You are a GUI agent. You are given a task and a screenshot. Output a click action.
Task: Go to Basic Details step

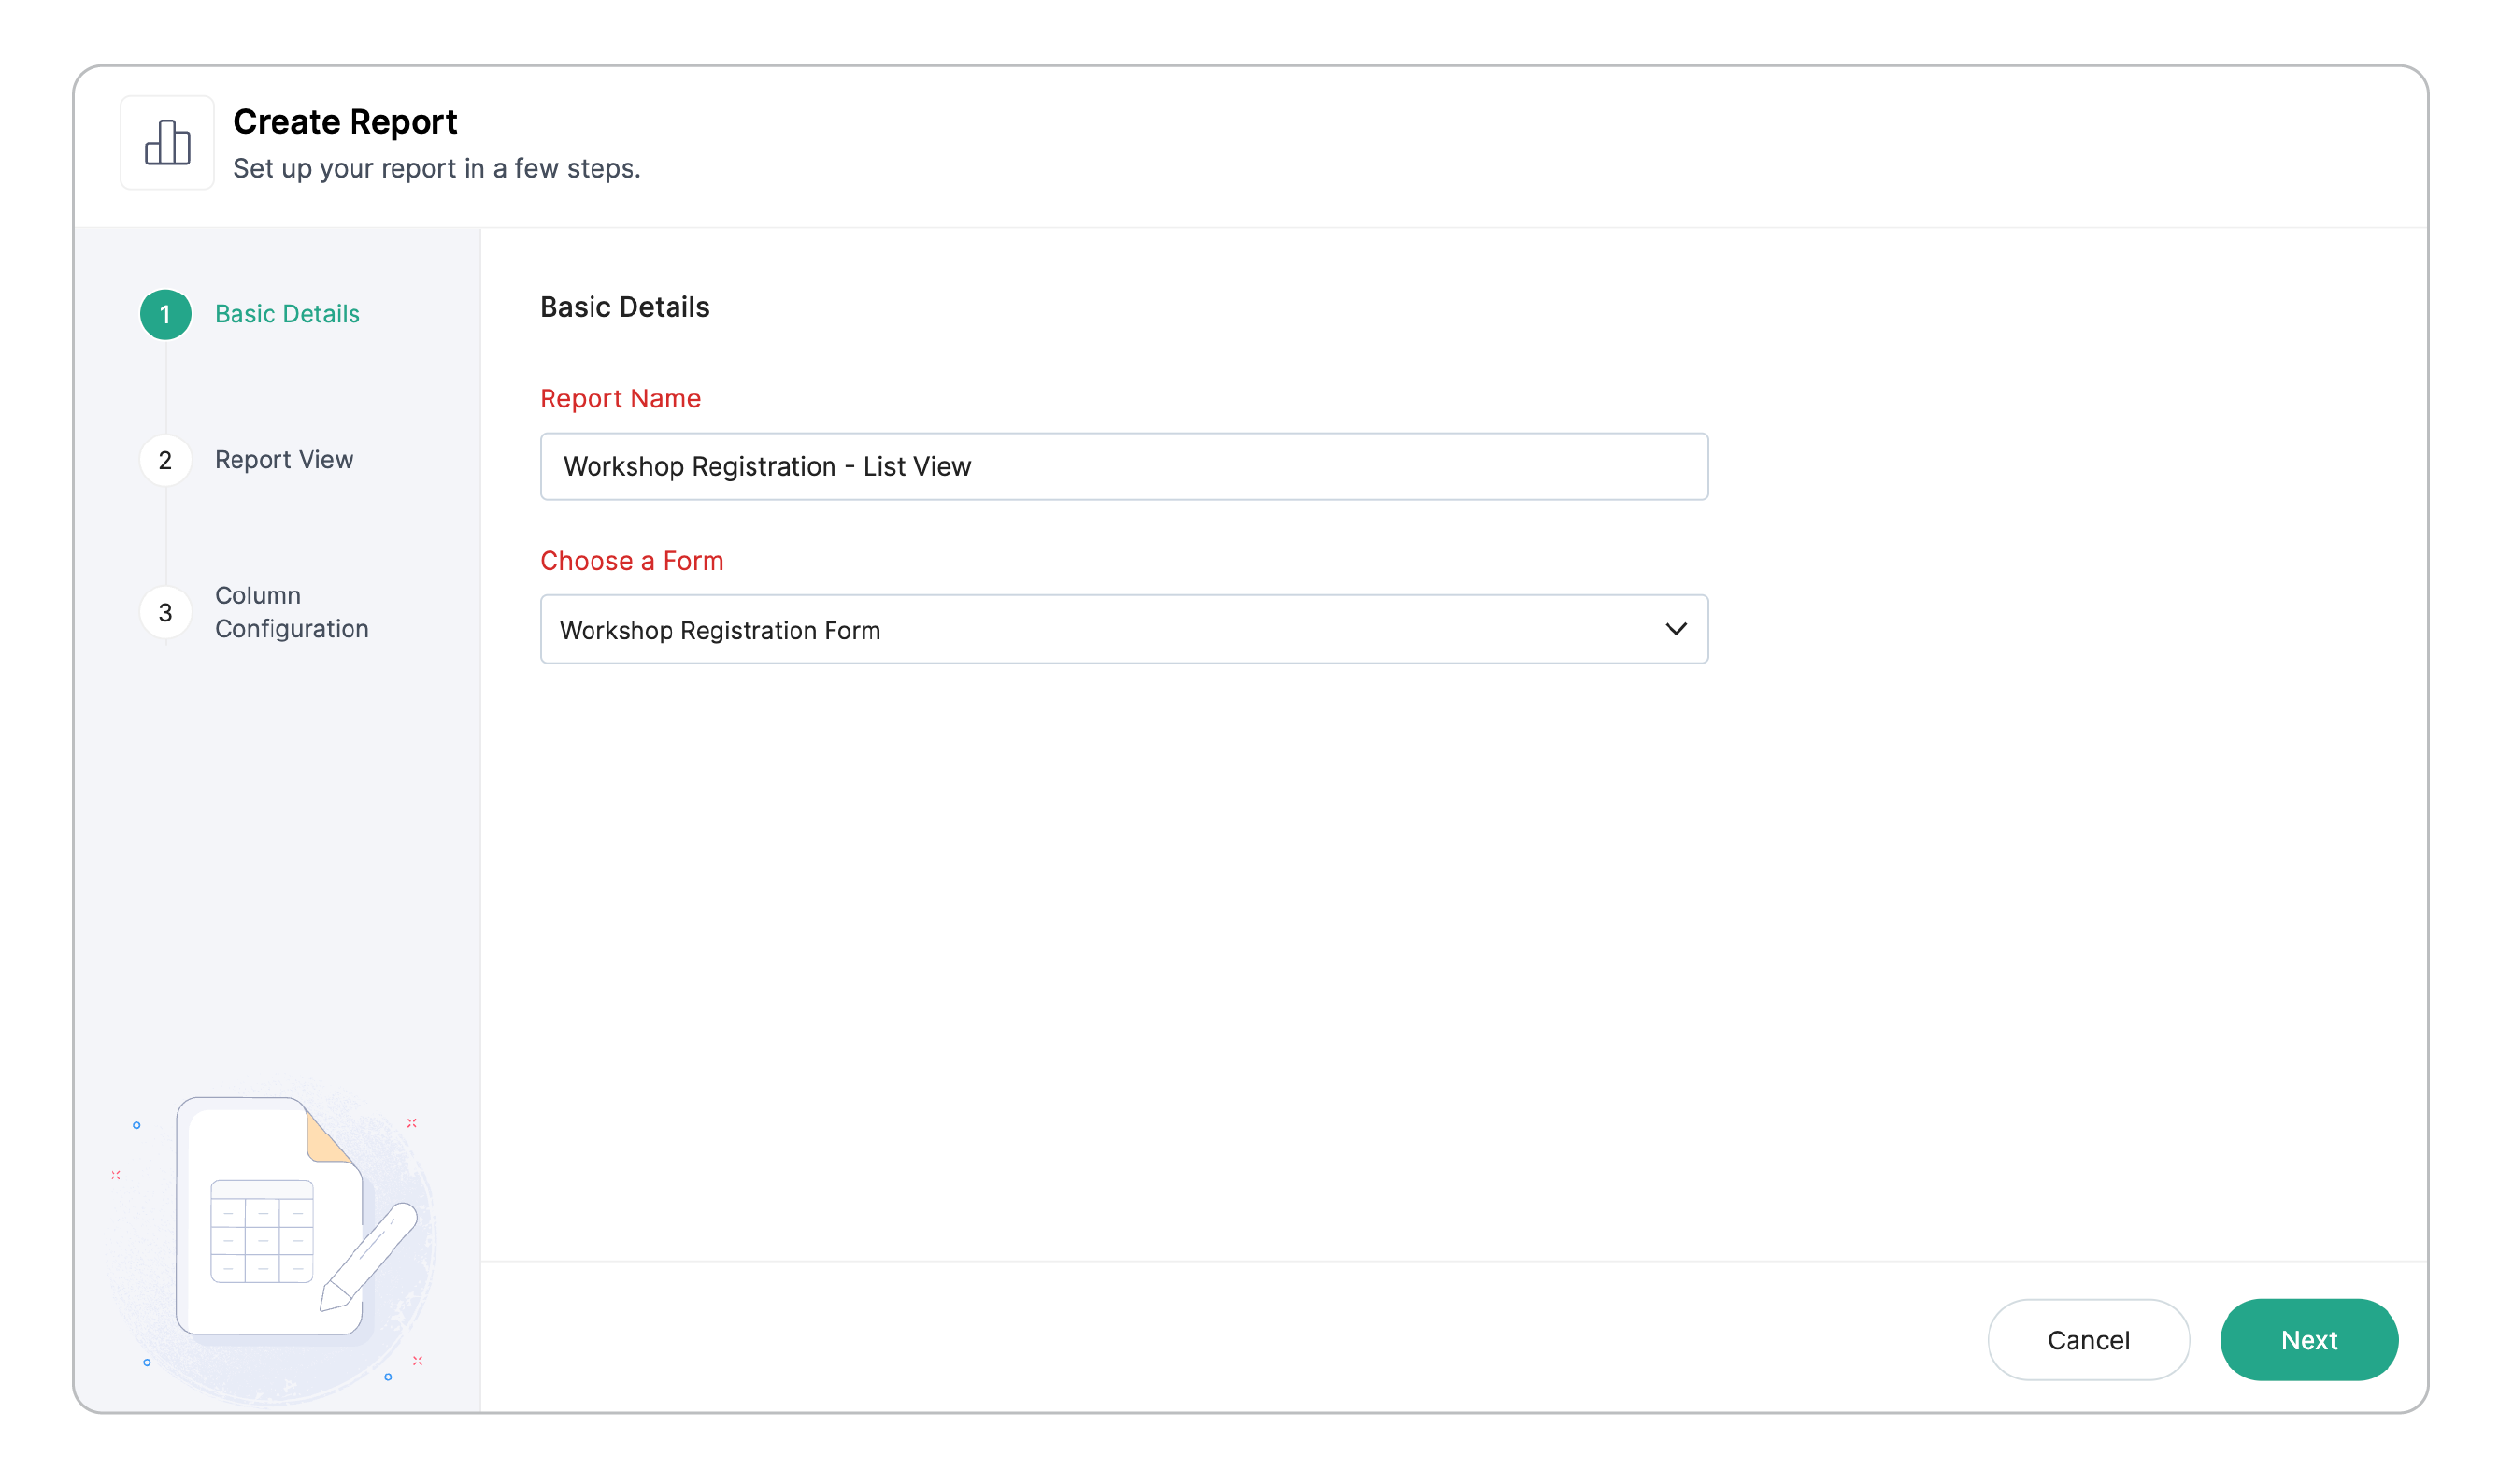click(x=287, y=314)
